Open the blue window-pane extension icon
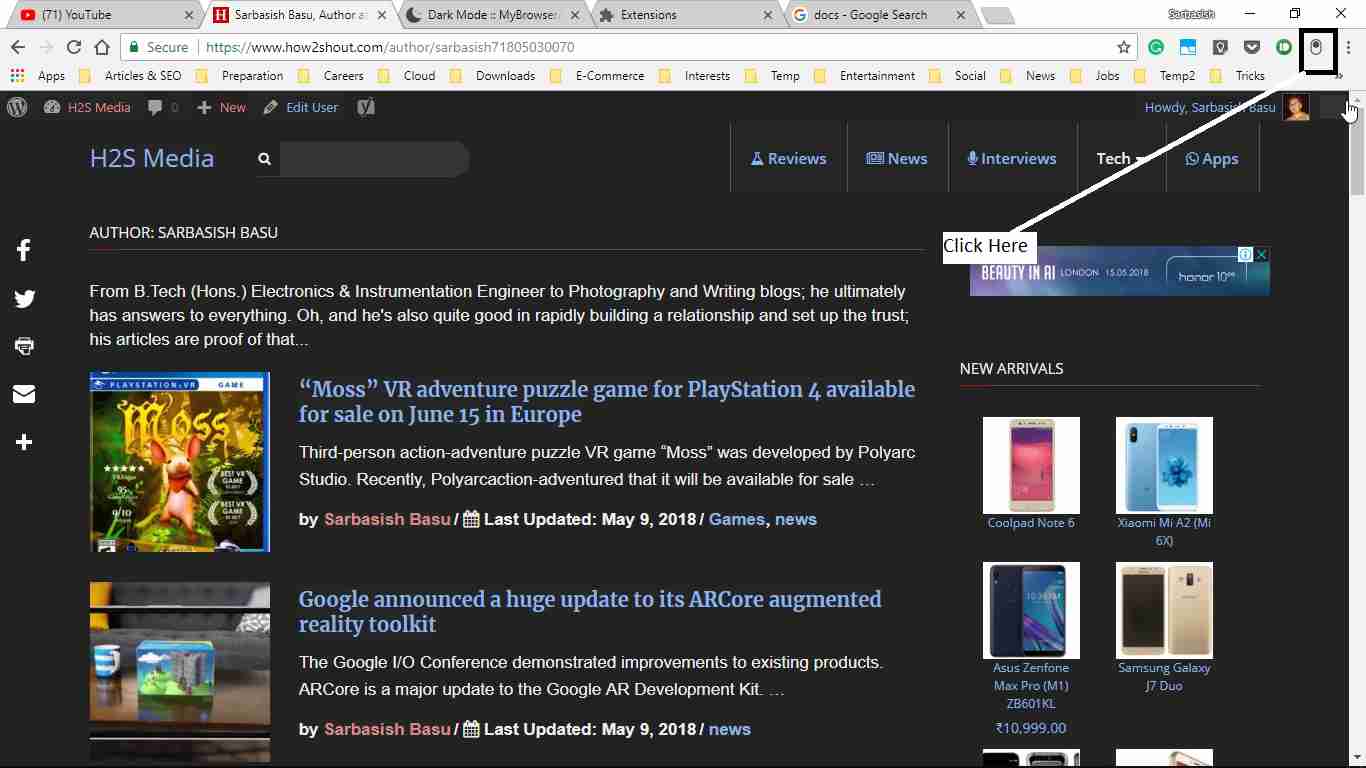This screenshot has height=768, width=1366. click(x=1188, y=47)
